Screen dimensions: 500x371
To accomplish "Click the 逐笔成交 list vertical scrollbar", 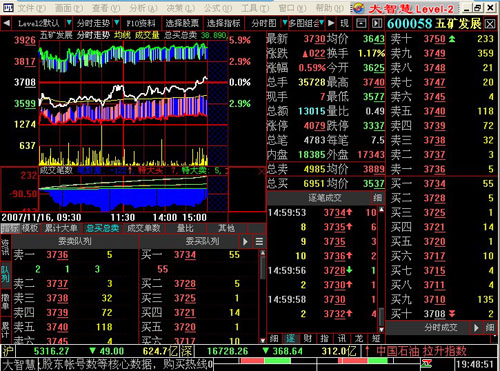I will [x=381, y=270].
